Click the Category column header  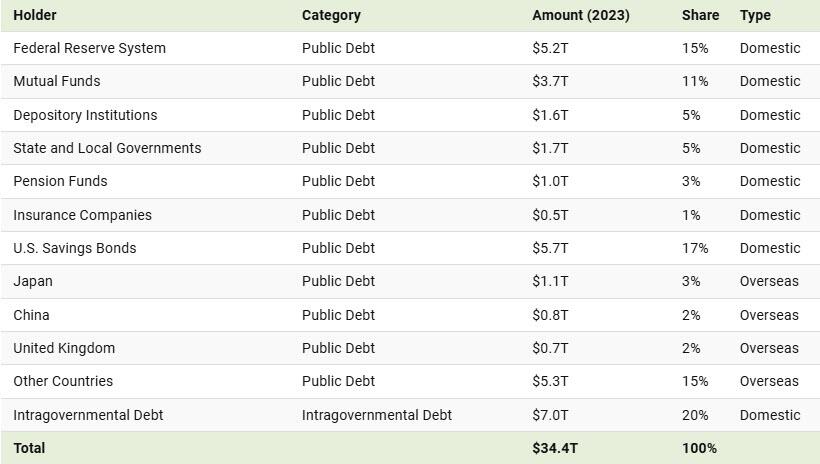tap(331, 15)
